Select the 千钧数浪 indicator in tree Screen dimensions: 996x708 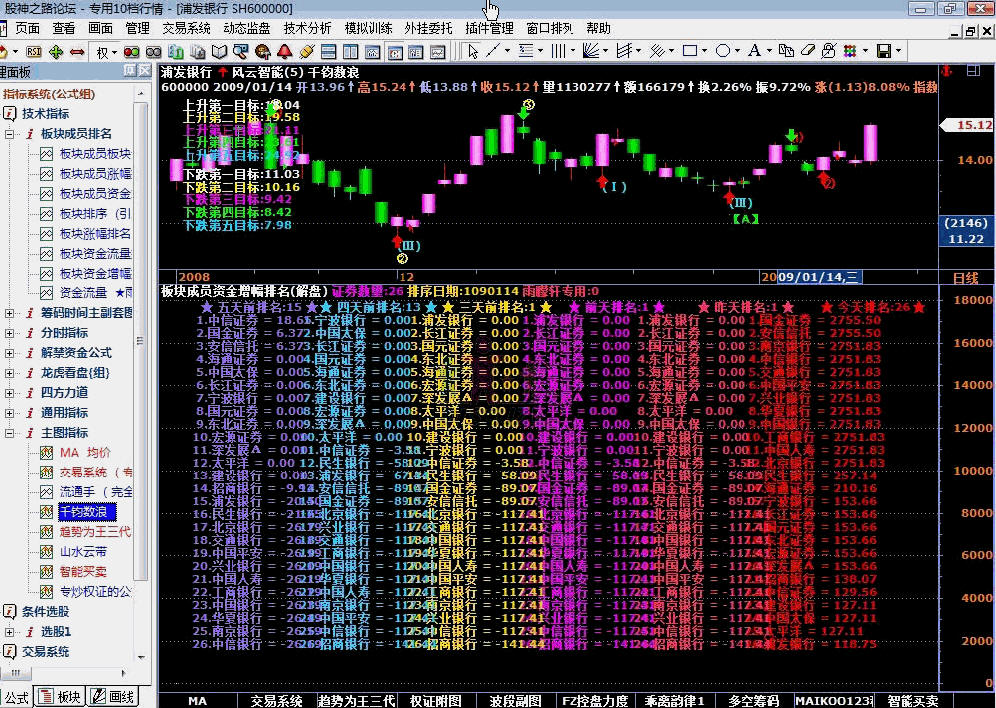coord(86,512)
